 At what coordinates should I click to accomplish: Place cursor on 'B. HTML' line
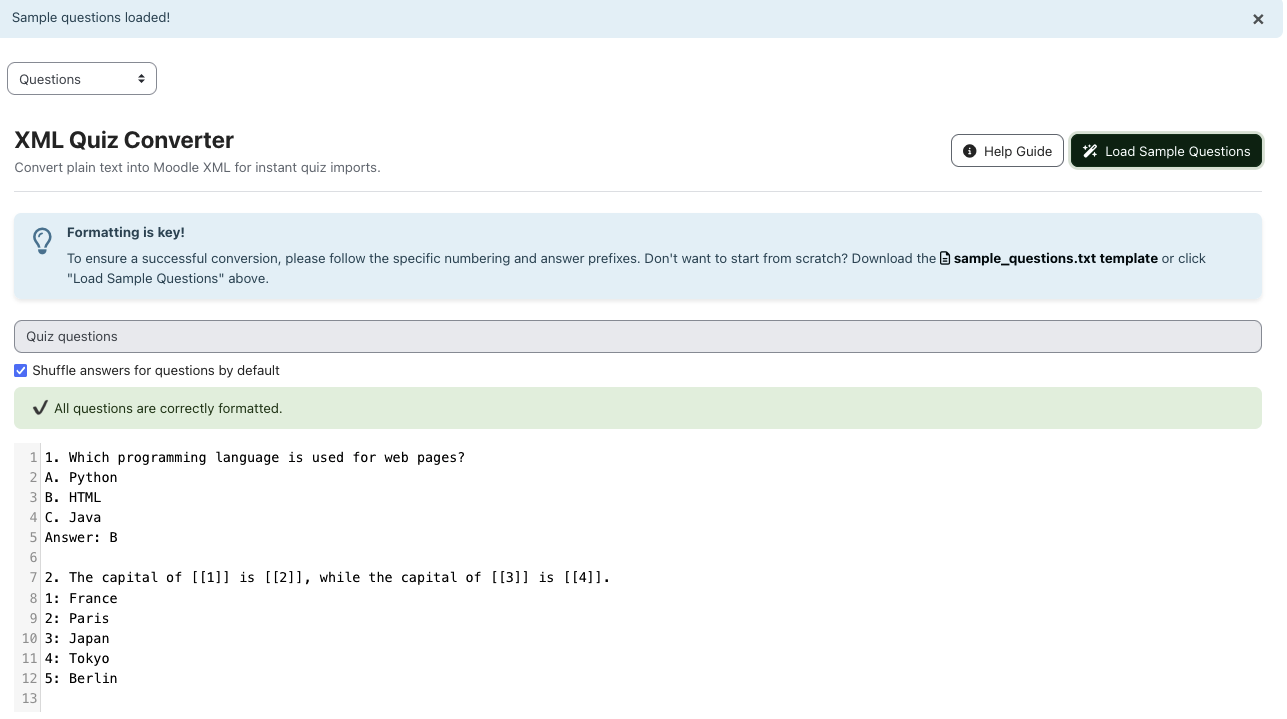click(73, 497)
